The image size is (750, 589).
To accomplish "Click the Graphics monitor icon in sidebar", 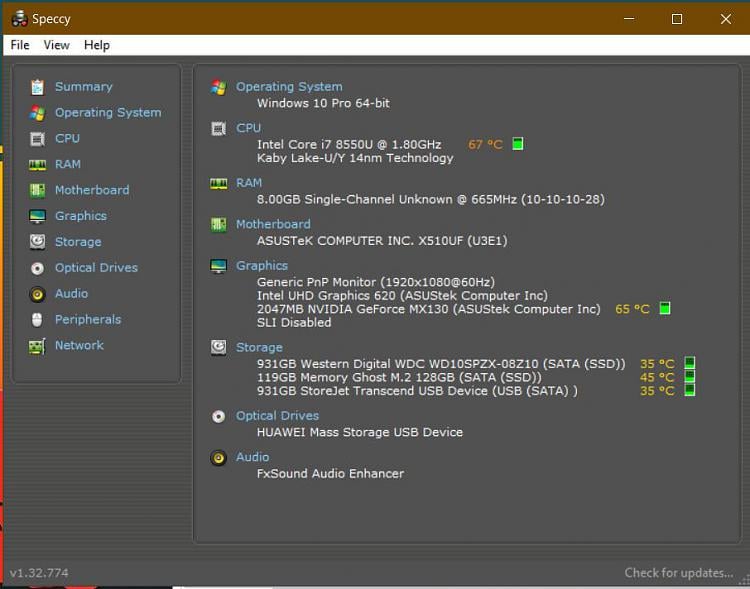I will coord(37,217).
